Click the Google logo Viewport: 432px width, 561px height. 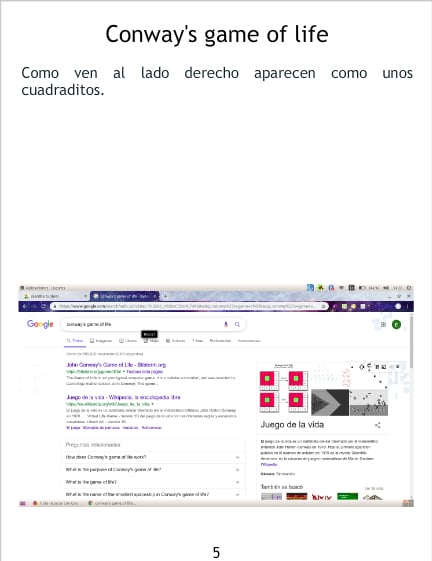click(40, 325)
